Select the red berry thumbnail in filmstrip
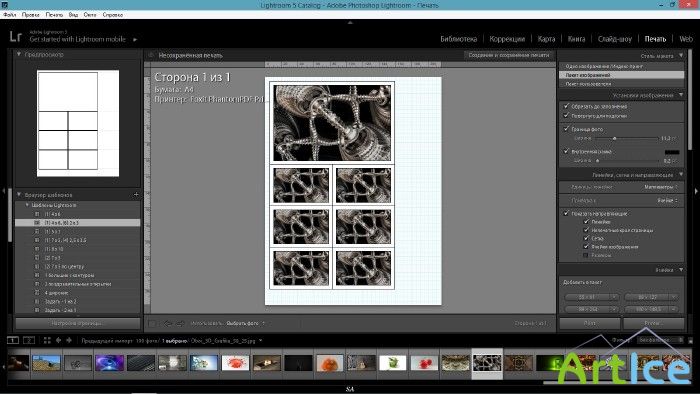Viewport: 700px width, 394px height. coord(424,363)
